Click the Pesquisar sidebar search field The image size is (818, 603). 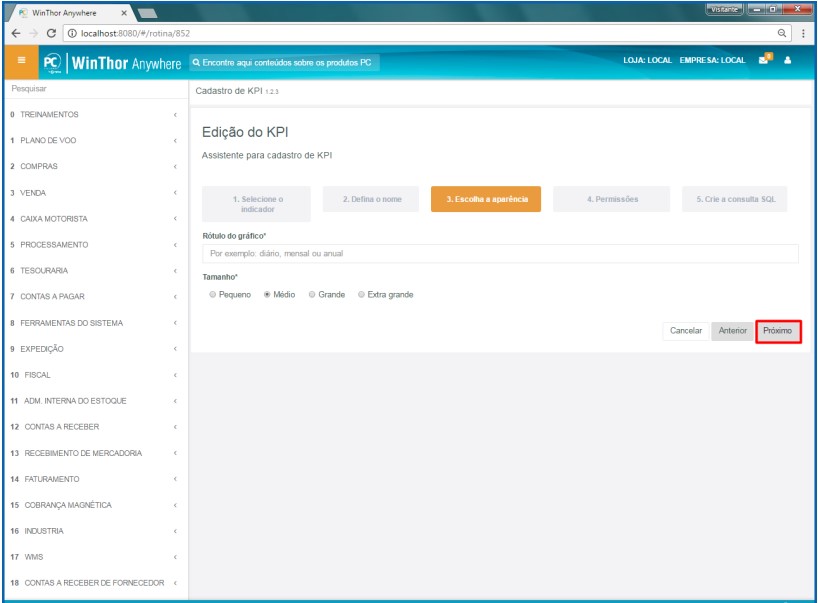click(95, 89)
